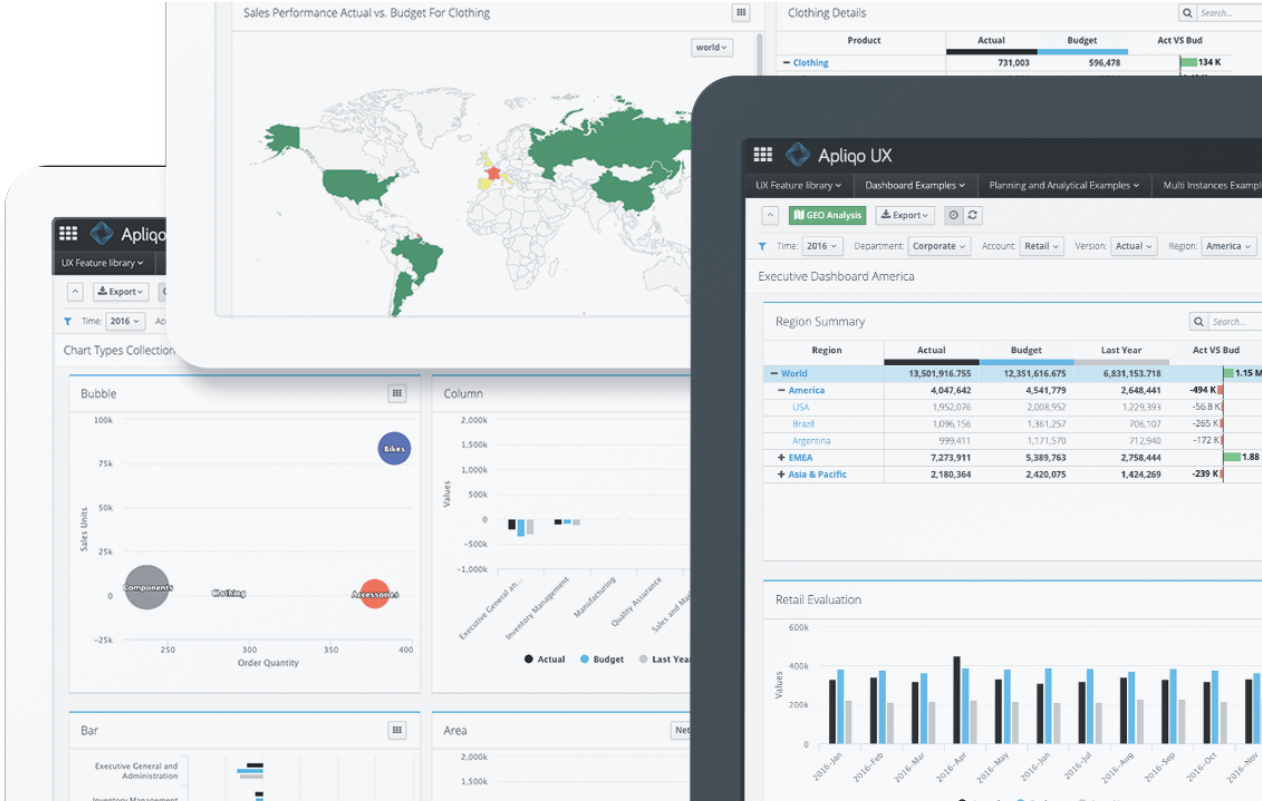Open the Argentina link in Region Summary
The image size is (1262, 801).
(x=811, y=441)
